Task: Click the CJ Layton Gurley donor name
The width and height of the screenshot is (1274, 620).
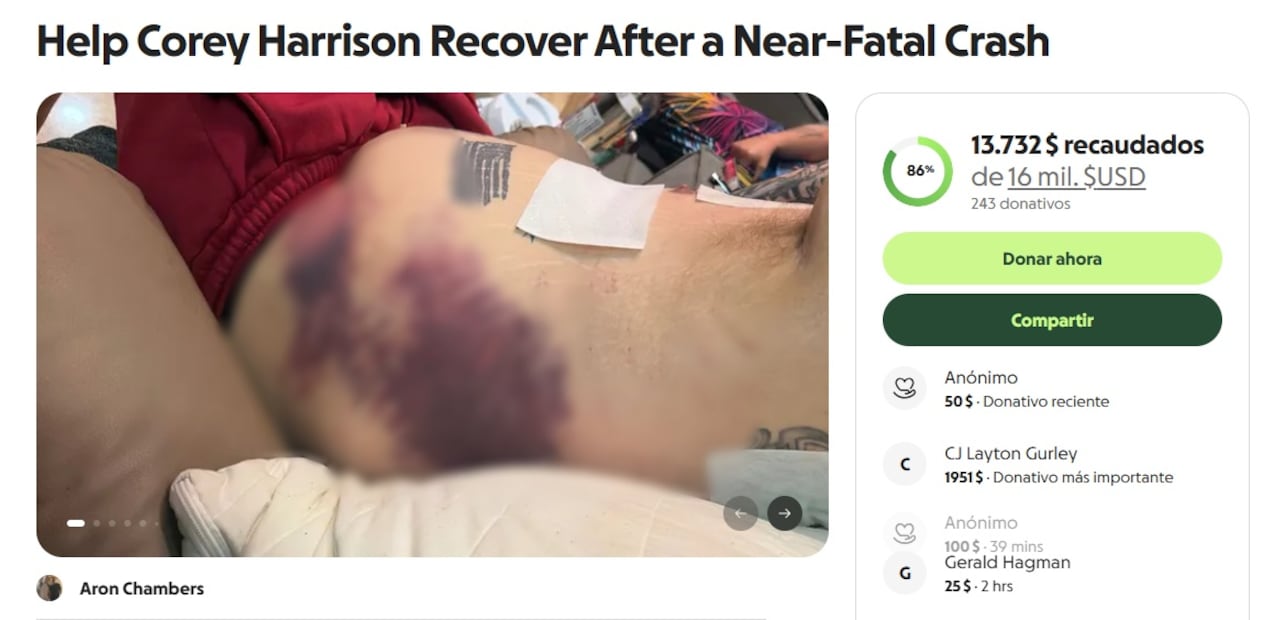Action: (1011, 453)
